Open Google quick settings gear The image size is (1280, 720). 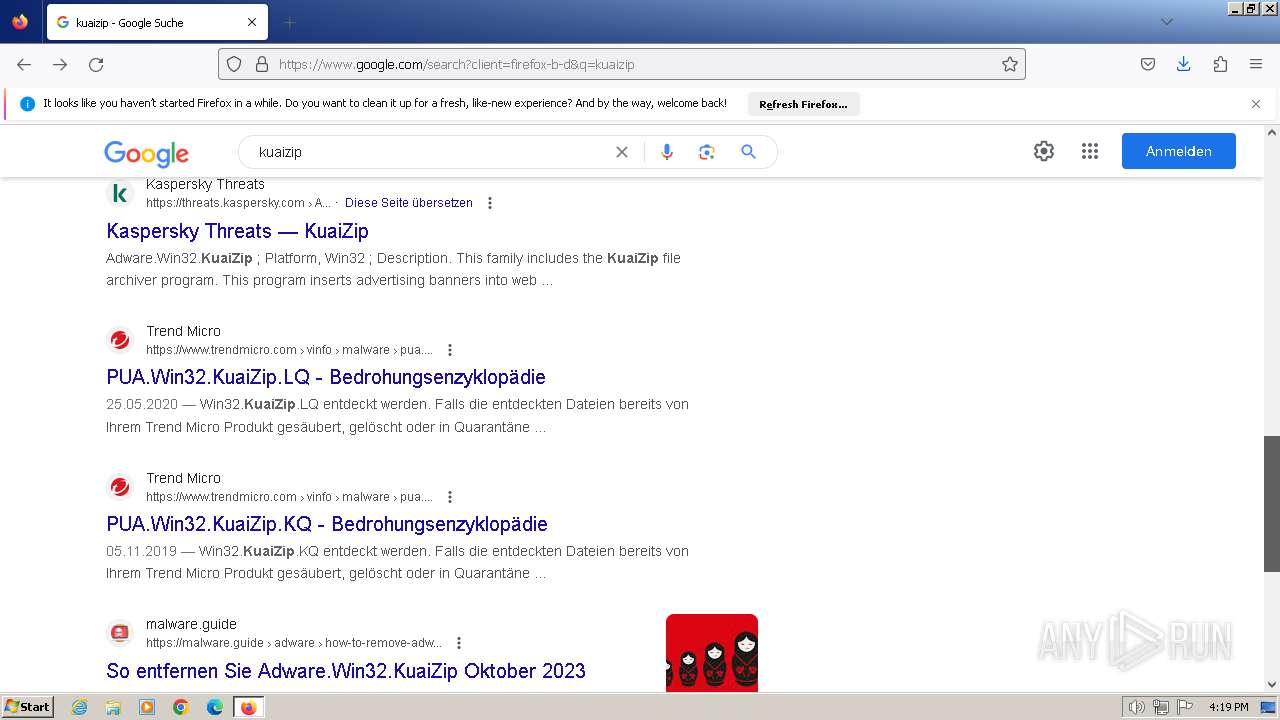[x=1044, y=151]
